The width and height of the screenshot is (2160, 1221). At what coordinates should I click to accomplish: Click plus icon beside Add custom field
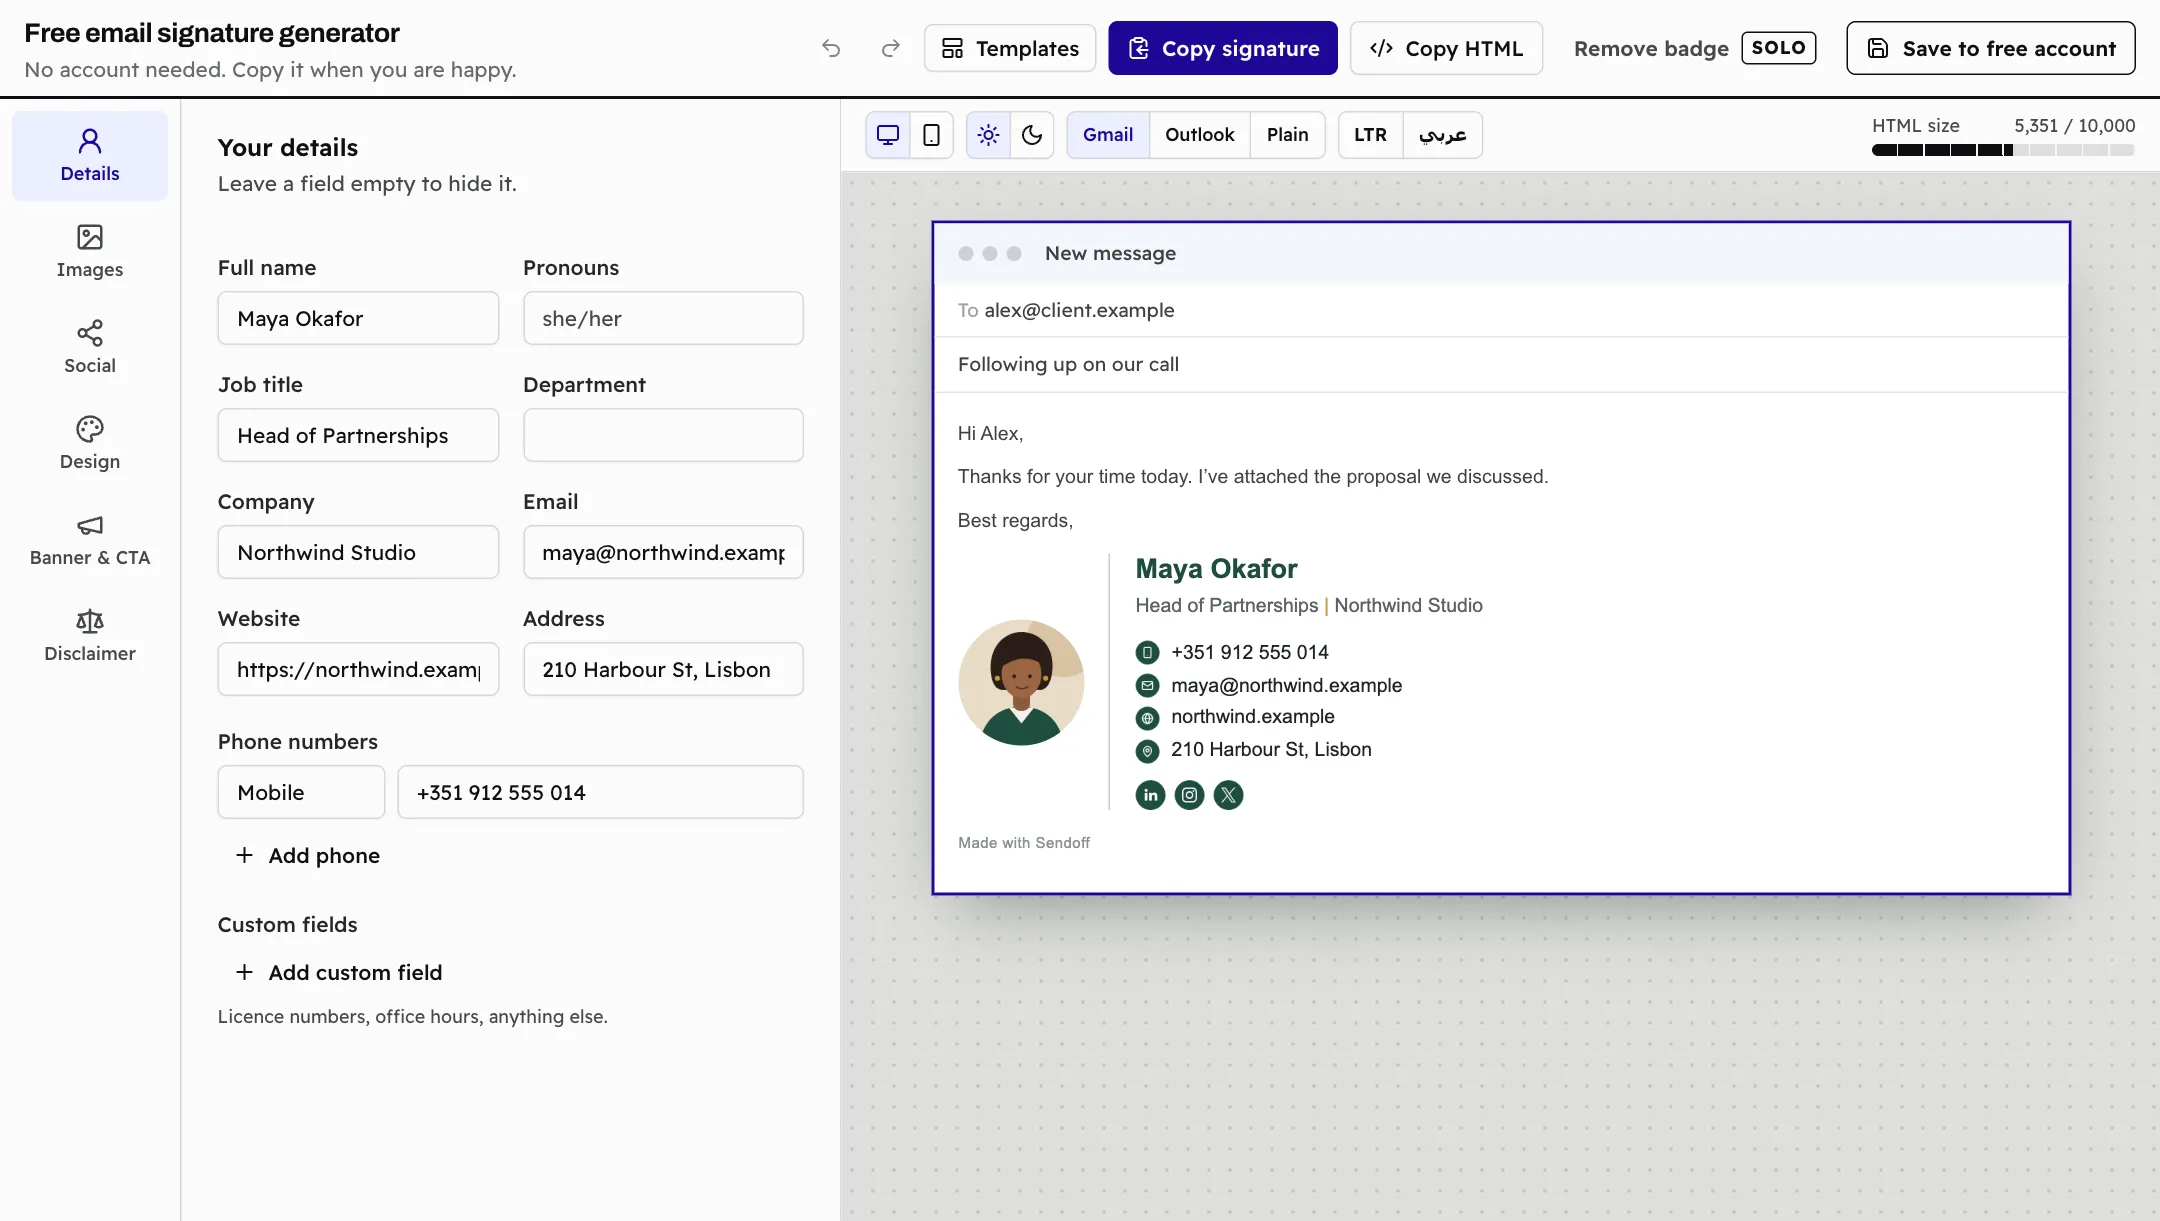244,972
